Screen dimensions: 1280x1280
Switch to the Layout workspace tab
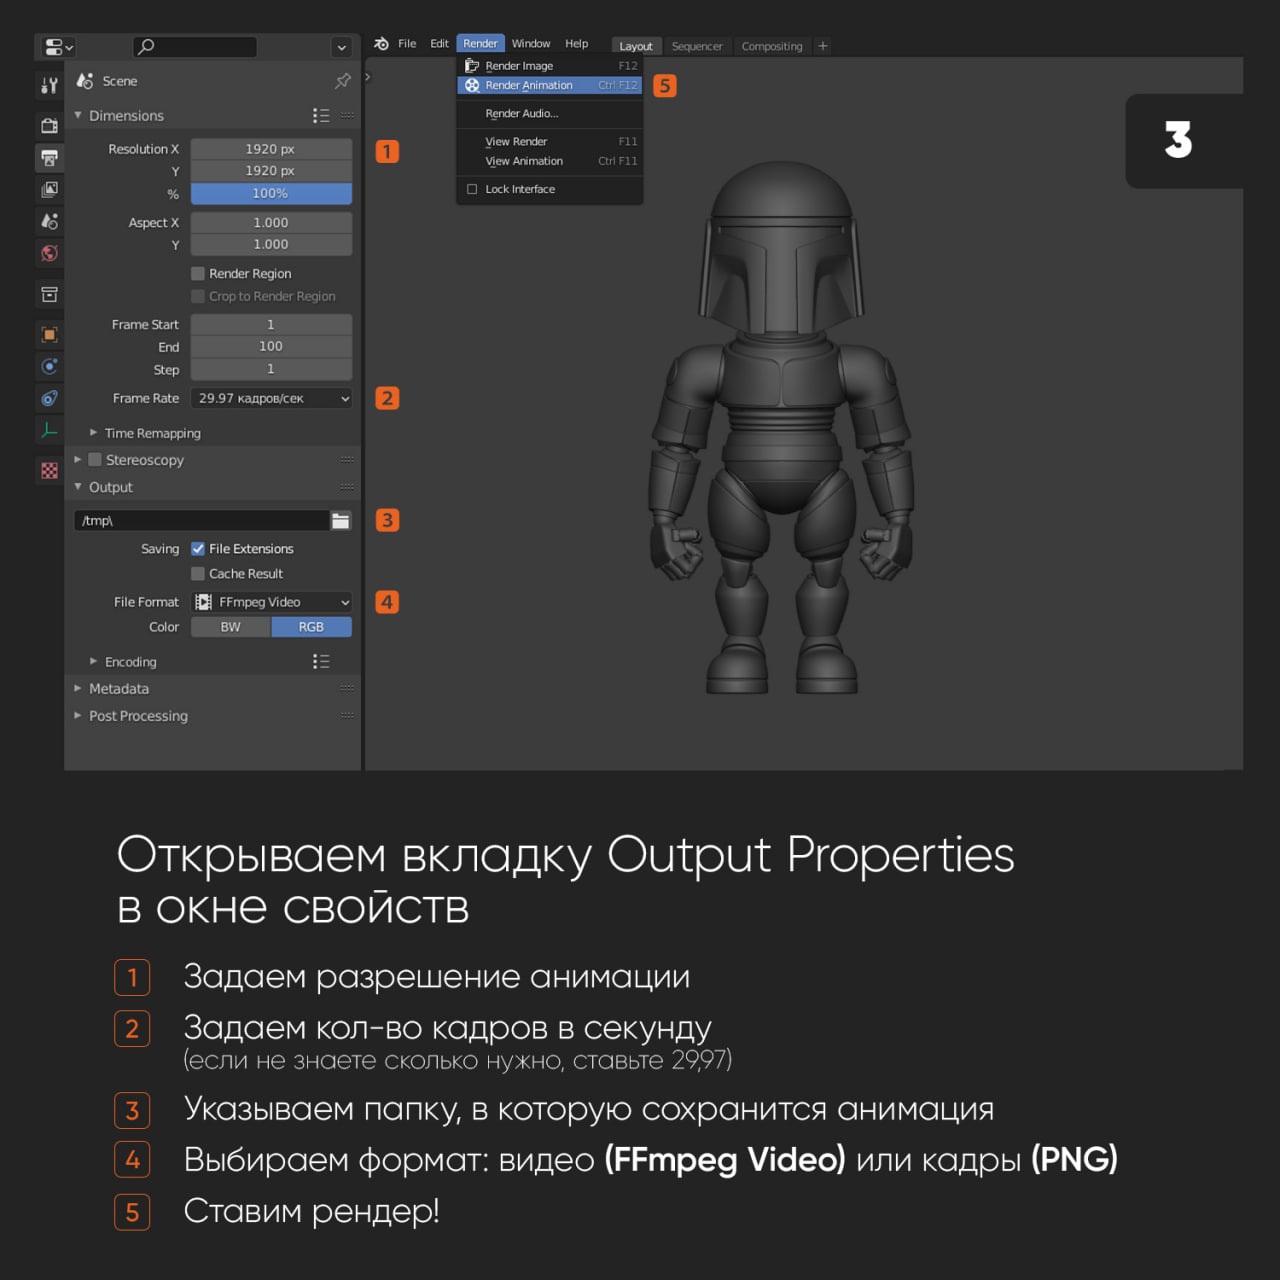(x=635, y=46)
